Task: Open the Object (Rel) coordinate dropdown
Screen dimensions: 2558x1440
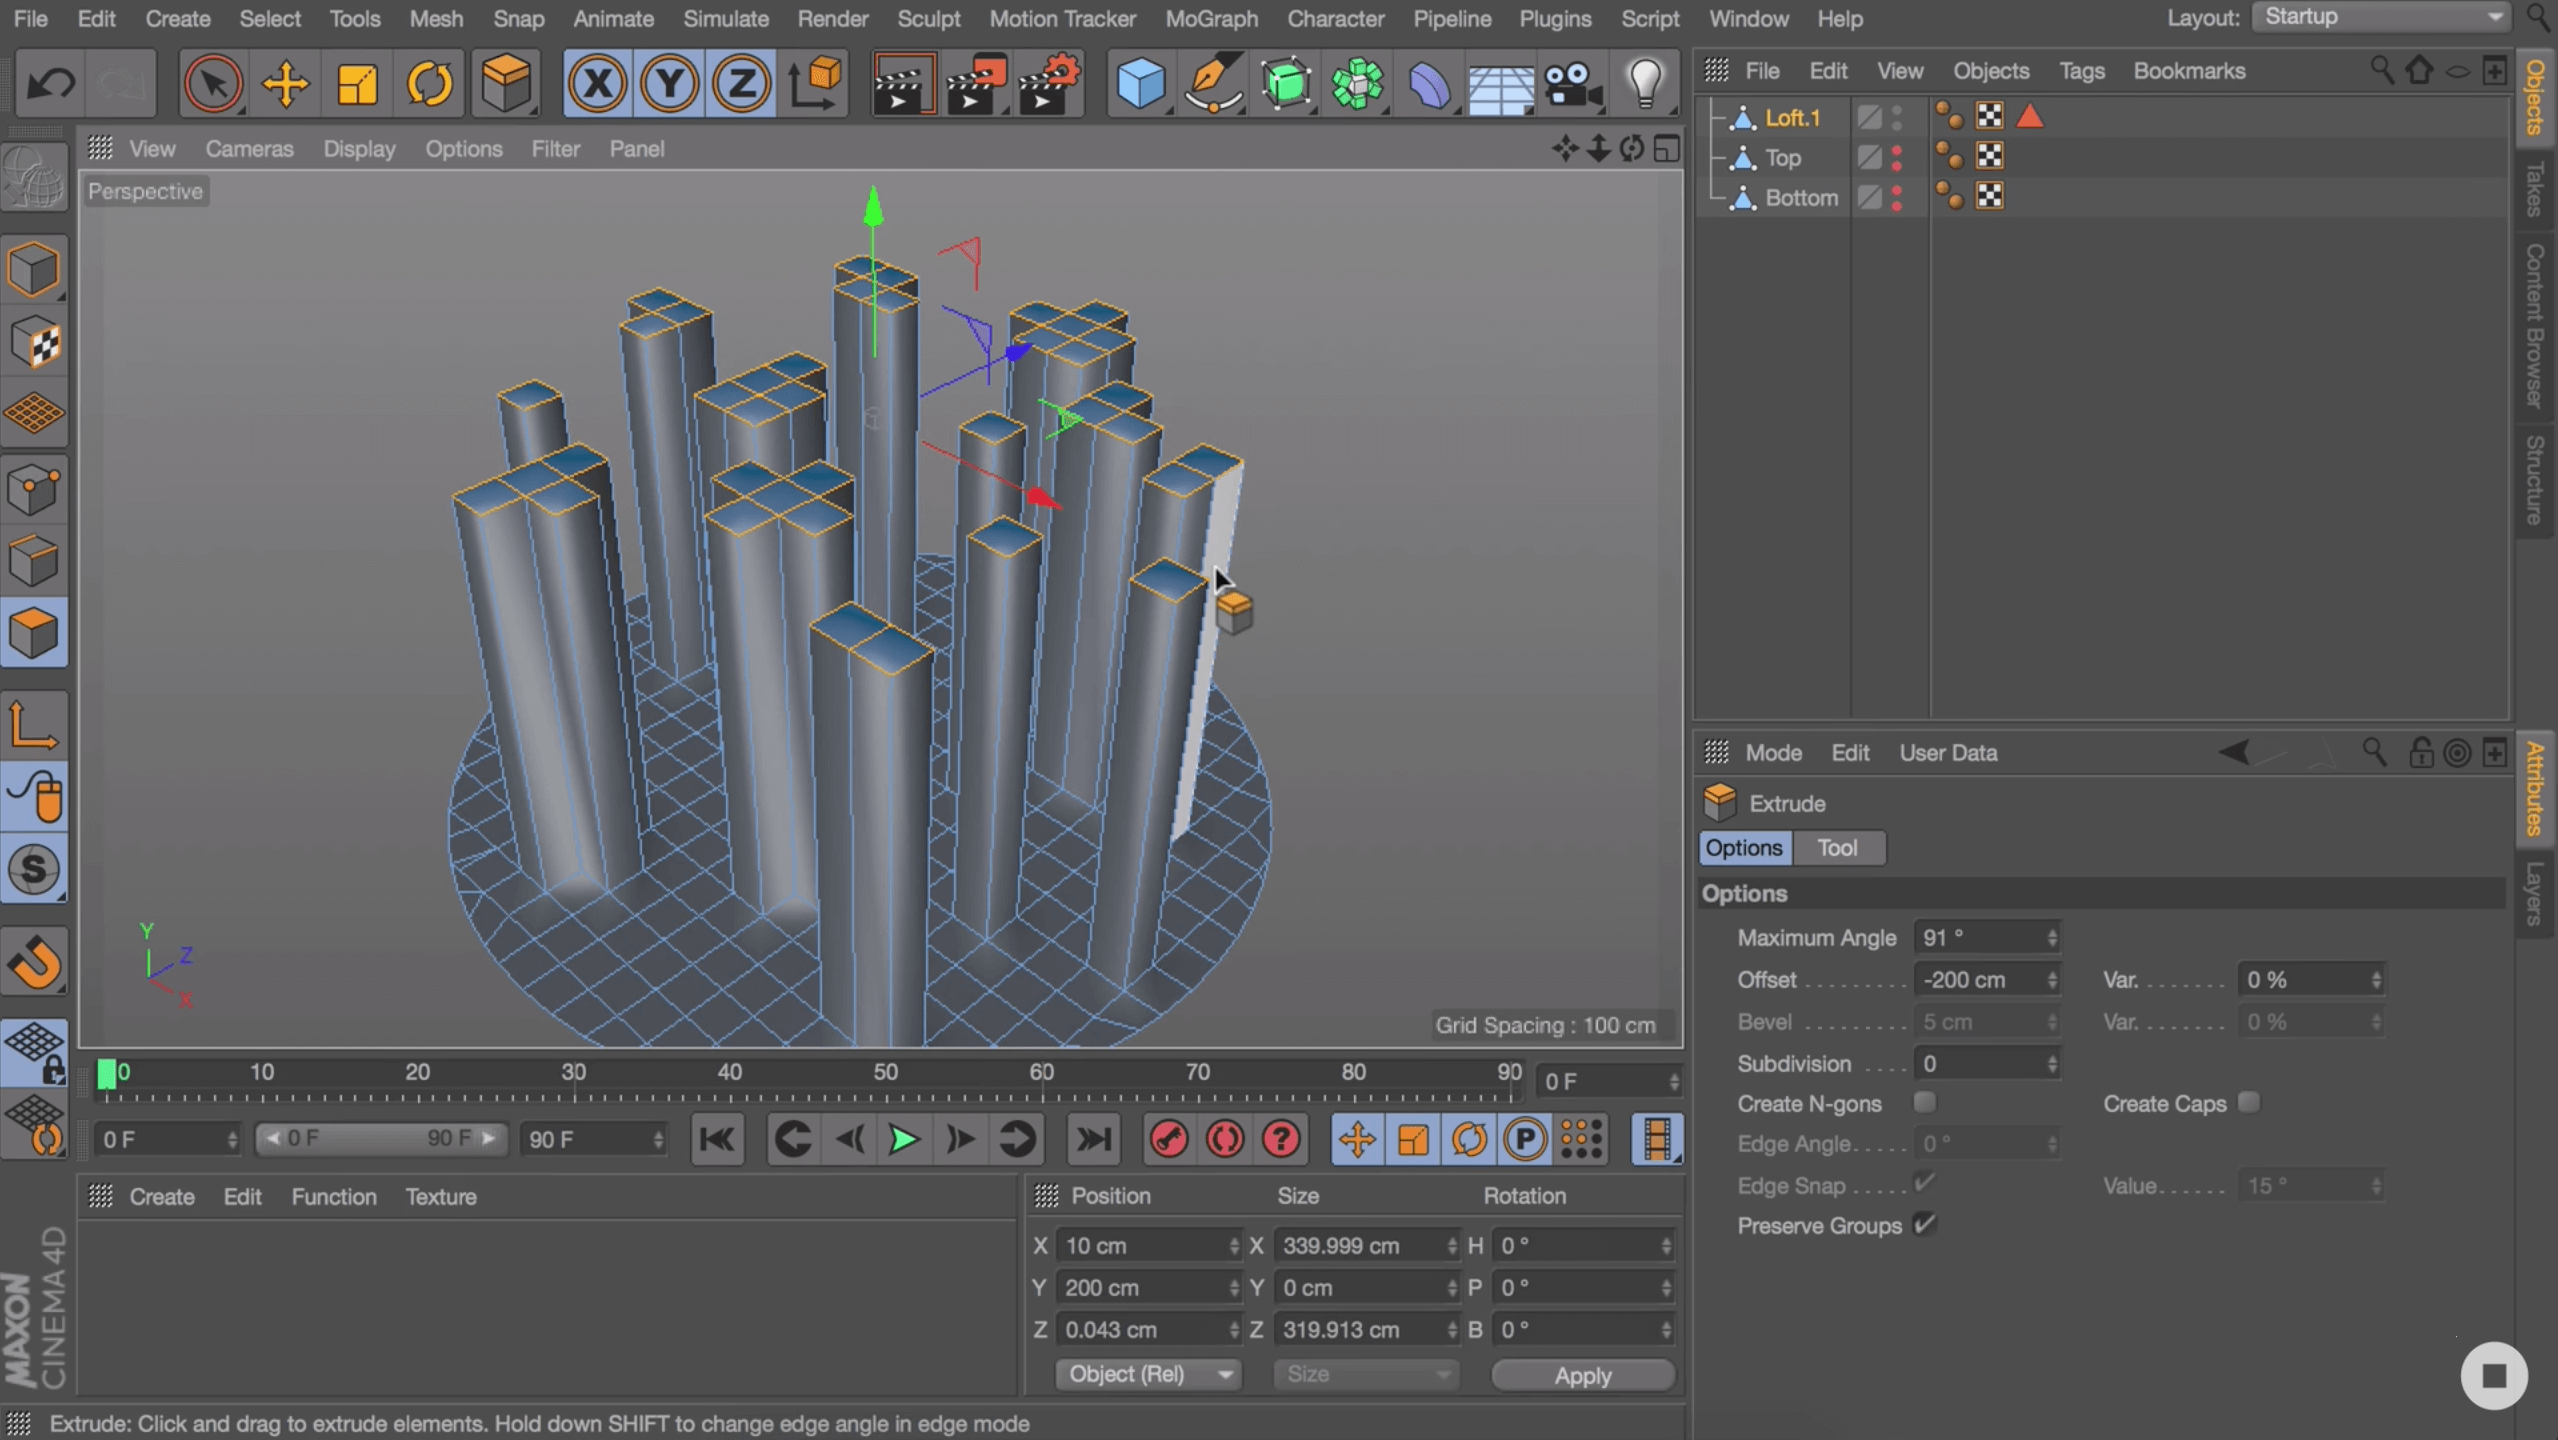Action: (x=1148, y=1374)
